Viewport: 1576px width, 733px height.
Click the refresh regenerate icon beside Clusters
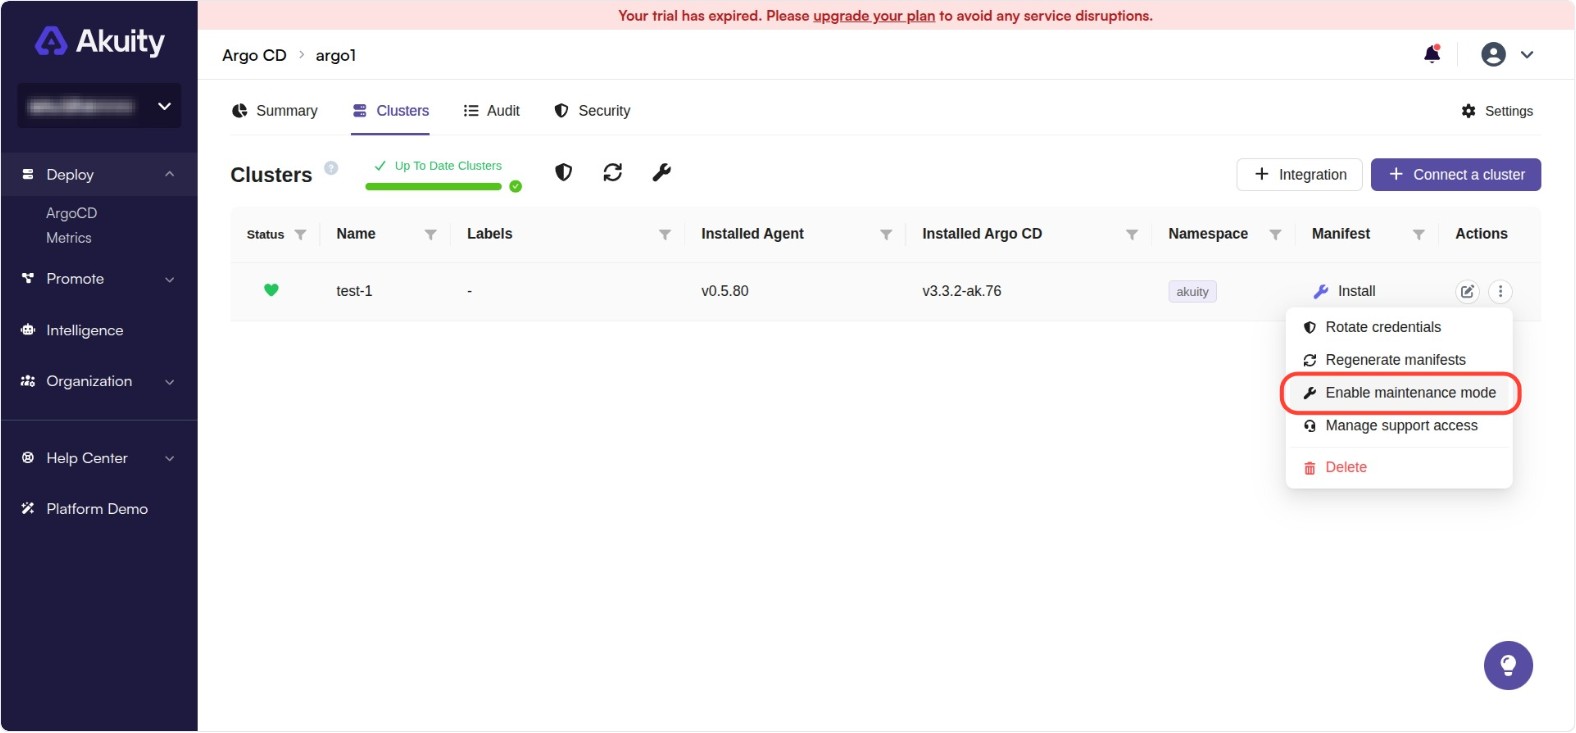(613, 173)
